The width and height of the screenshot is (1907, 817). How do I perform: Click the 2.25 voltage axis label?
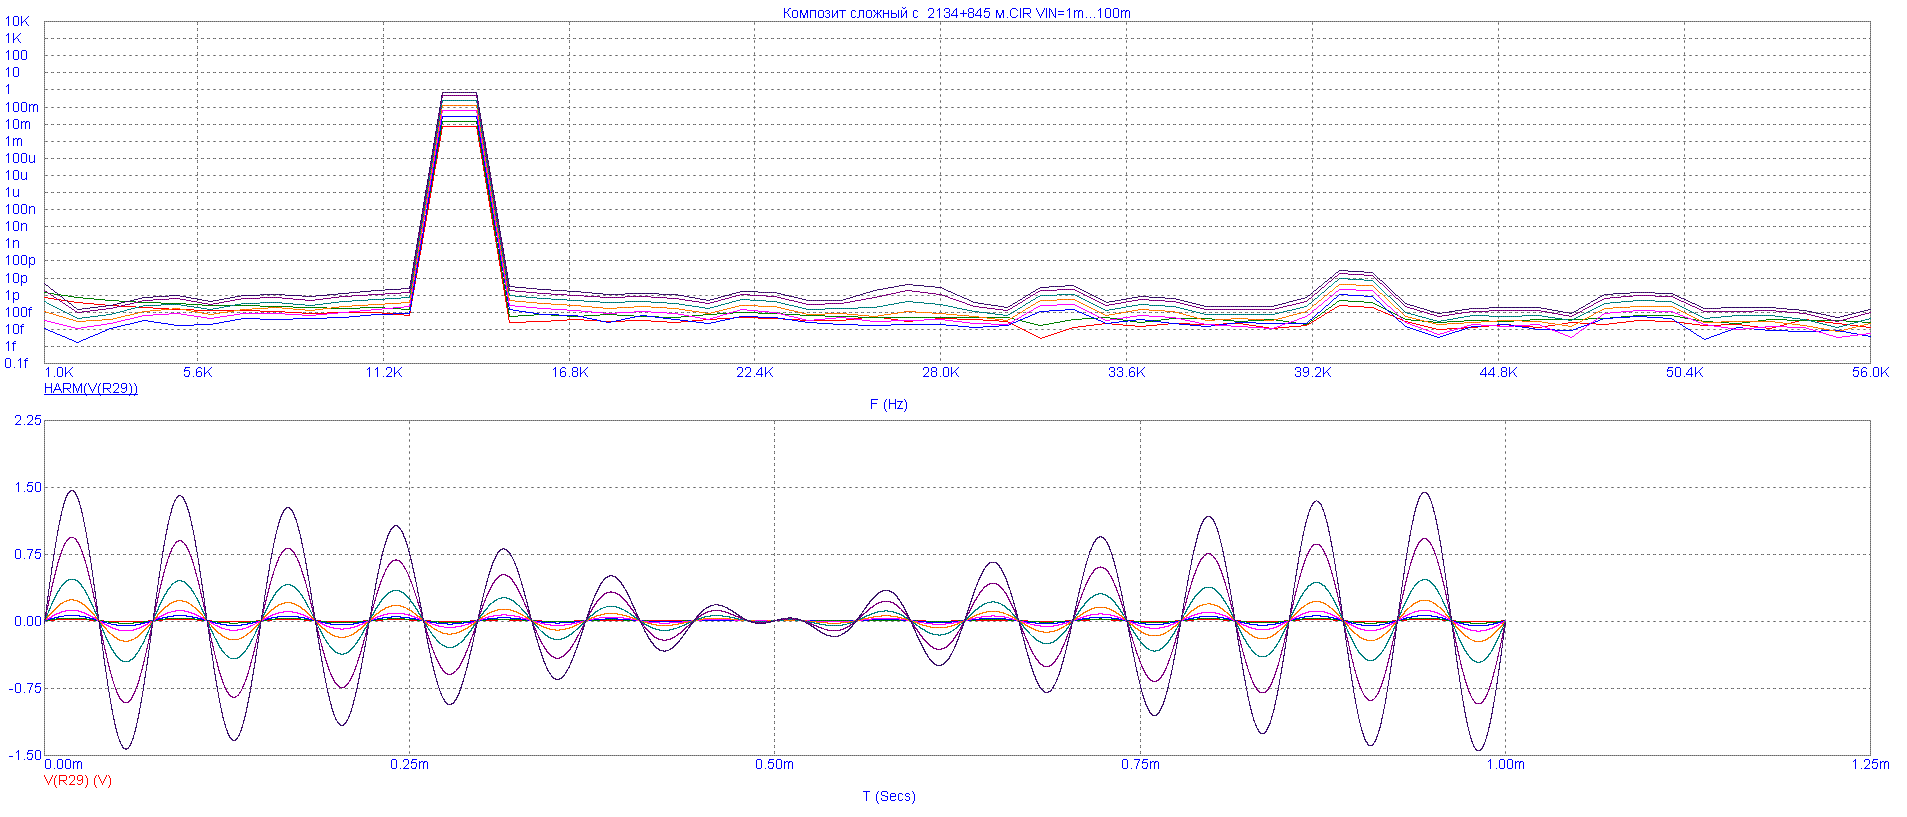pyautogui.click(x=28, y=420)
